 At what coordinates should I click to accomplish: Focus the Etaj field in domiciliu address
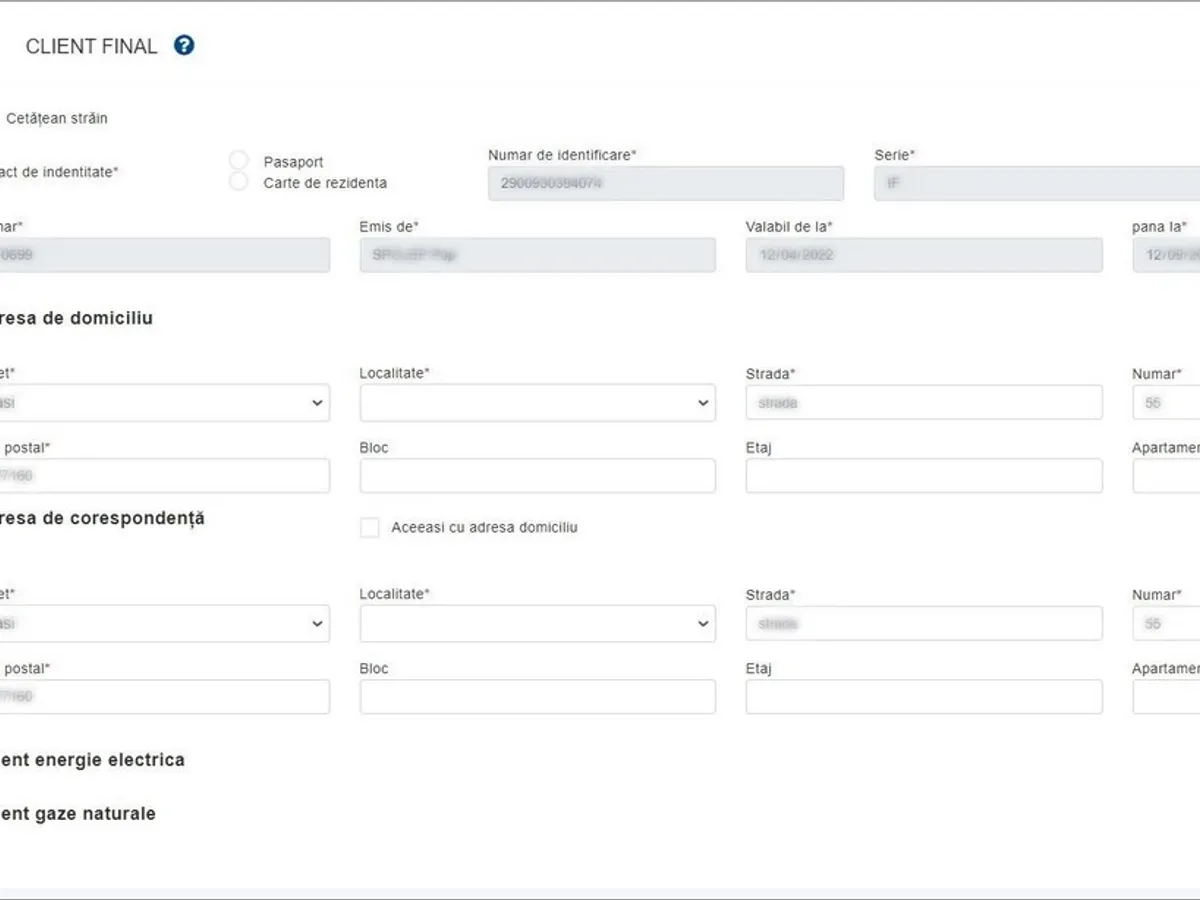[x=923, y=476]
